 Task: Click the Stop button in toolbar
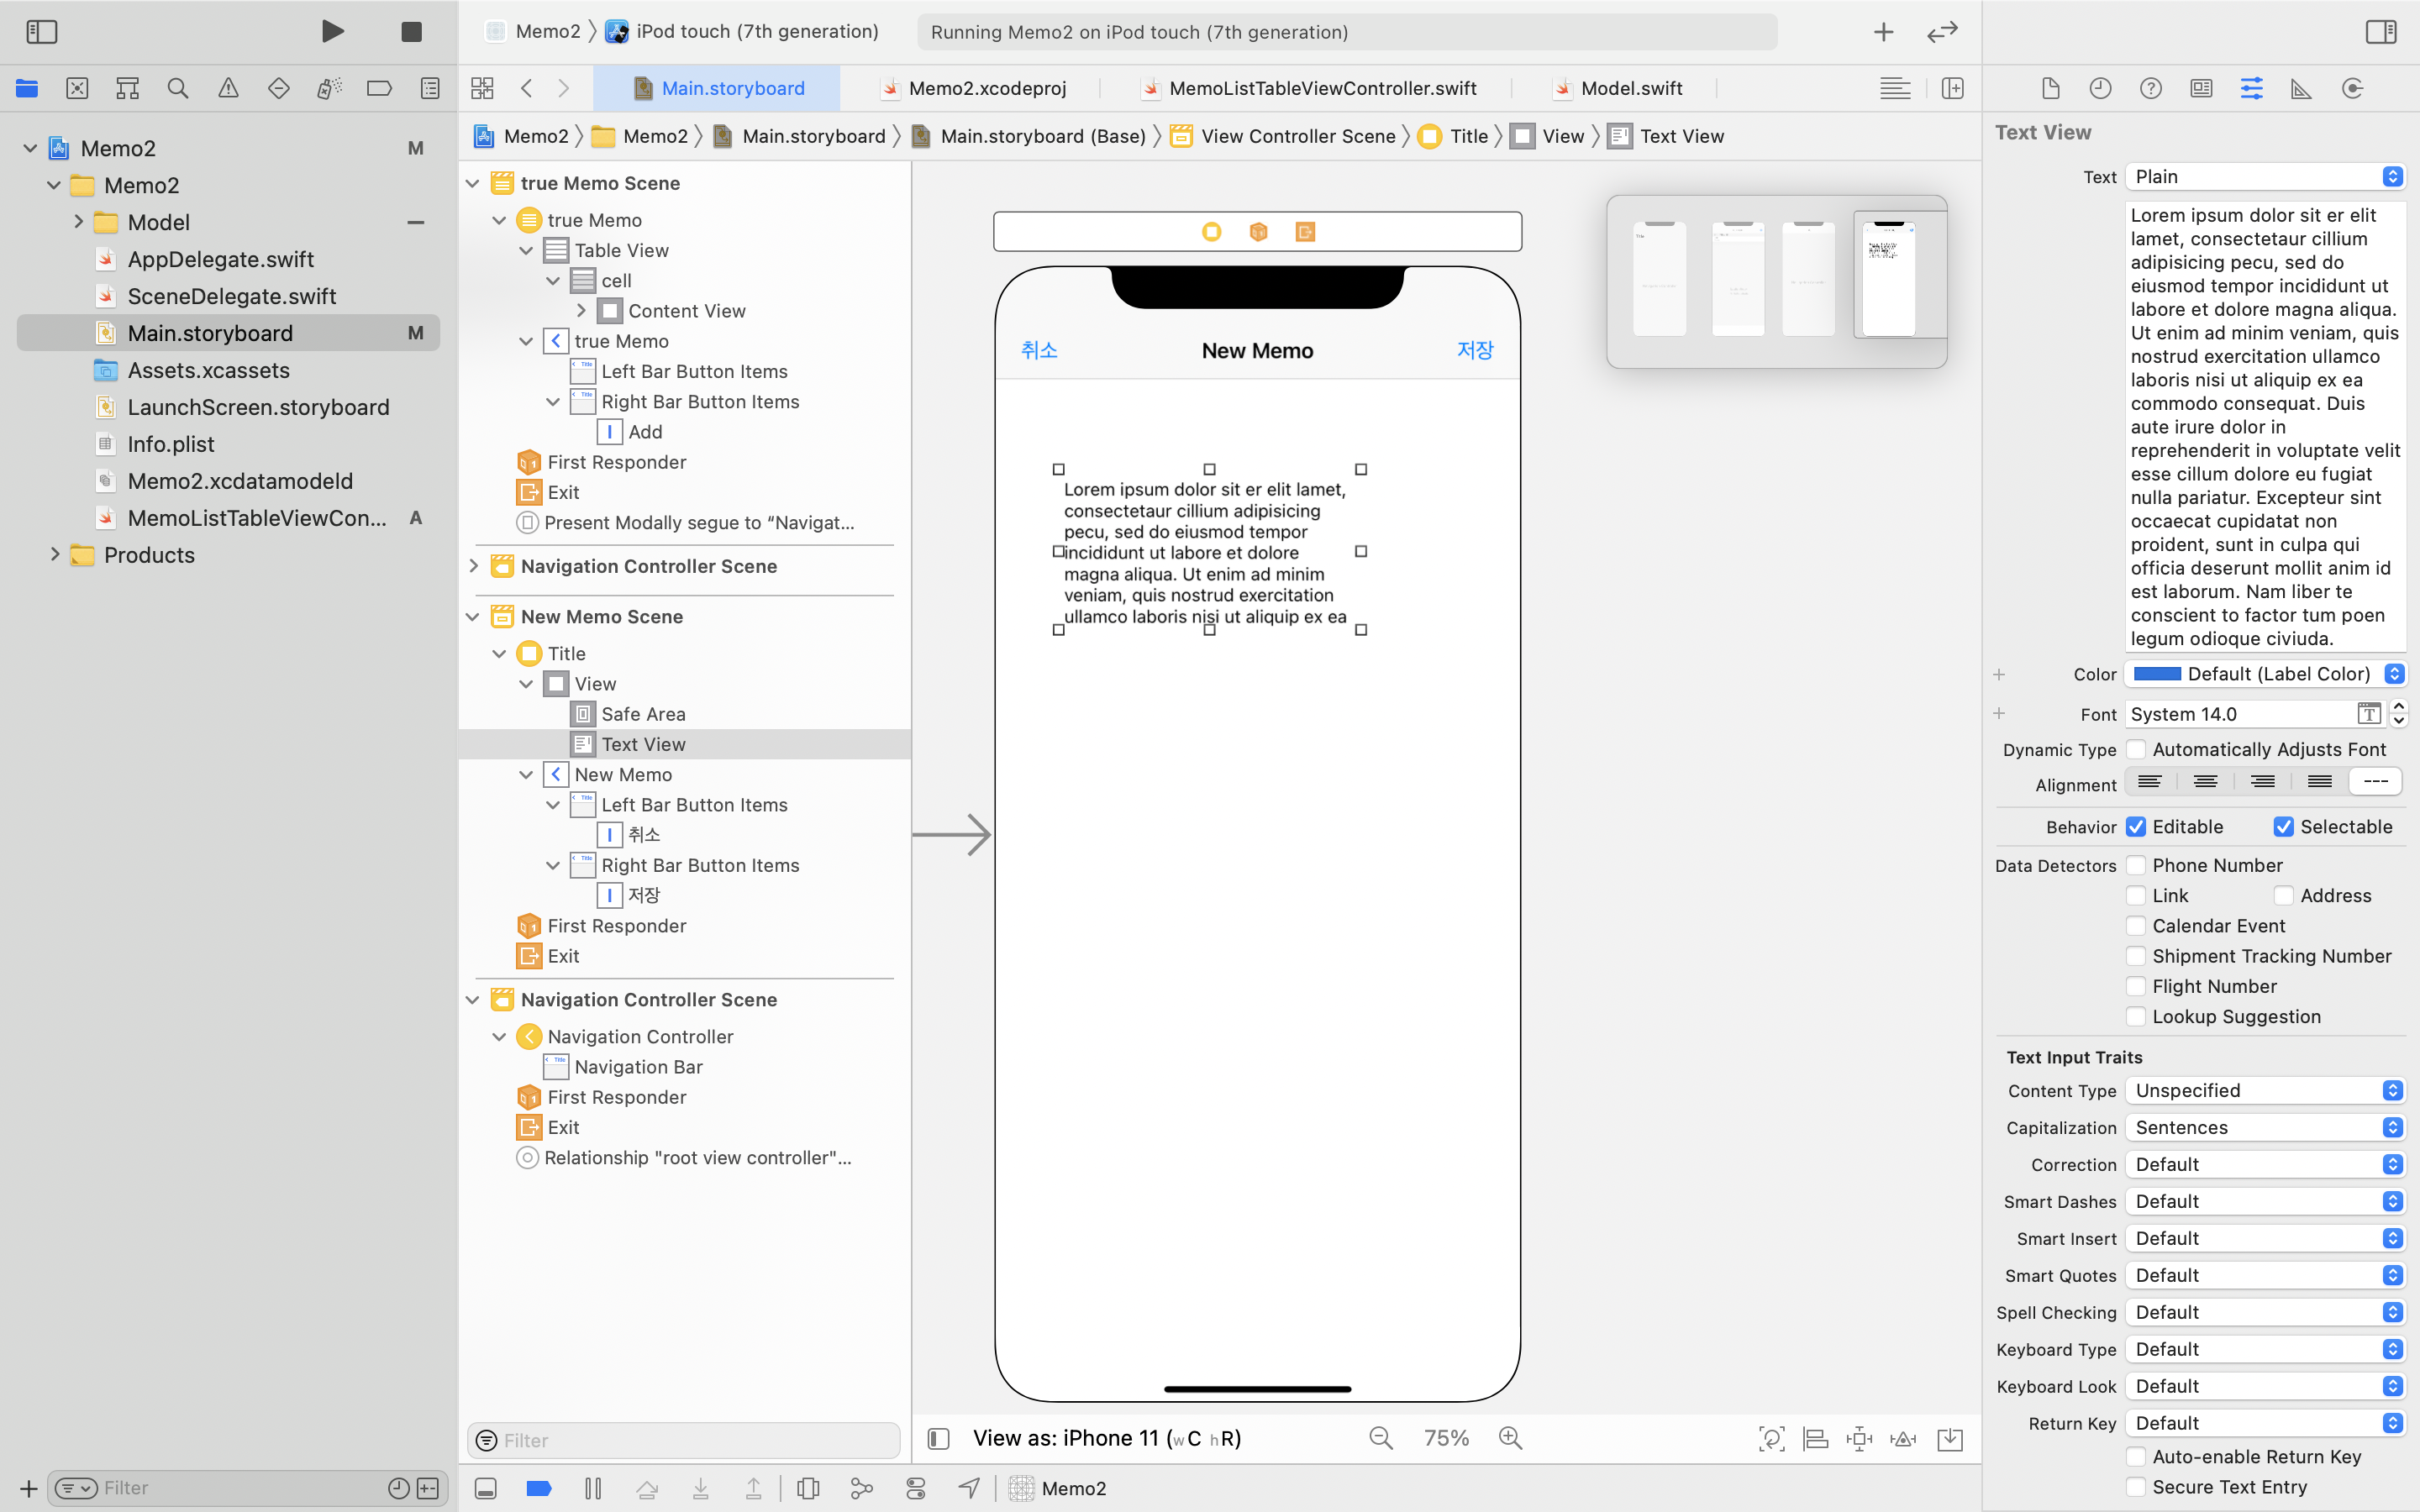[411, 32]
